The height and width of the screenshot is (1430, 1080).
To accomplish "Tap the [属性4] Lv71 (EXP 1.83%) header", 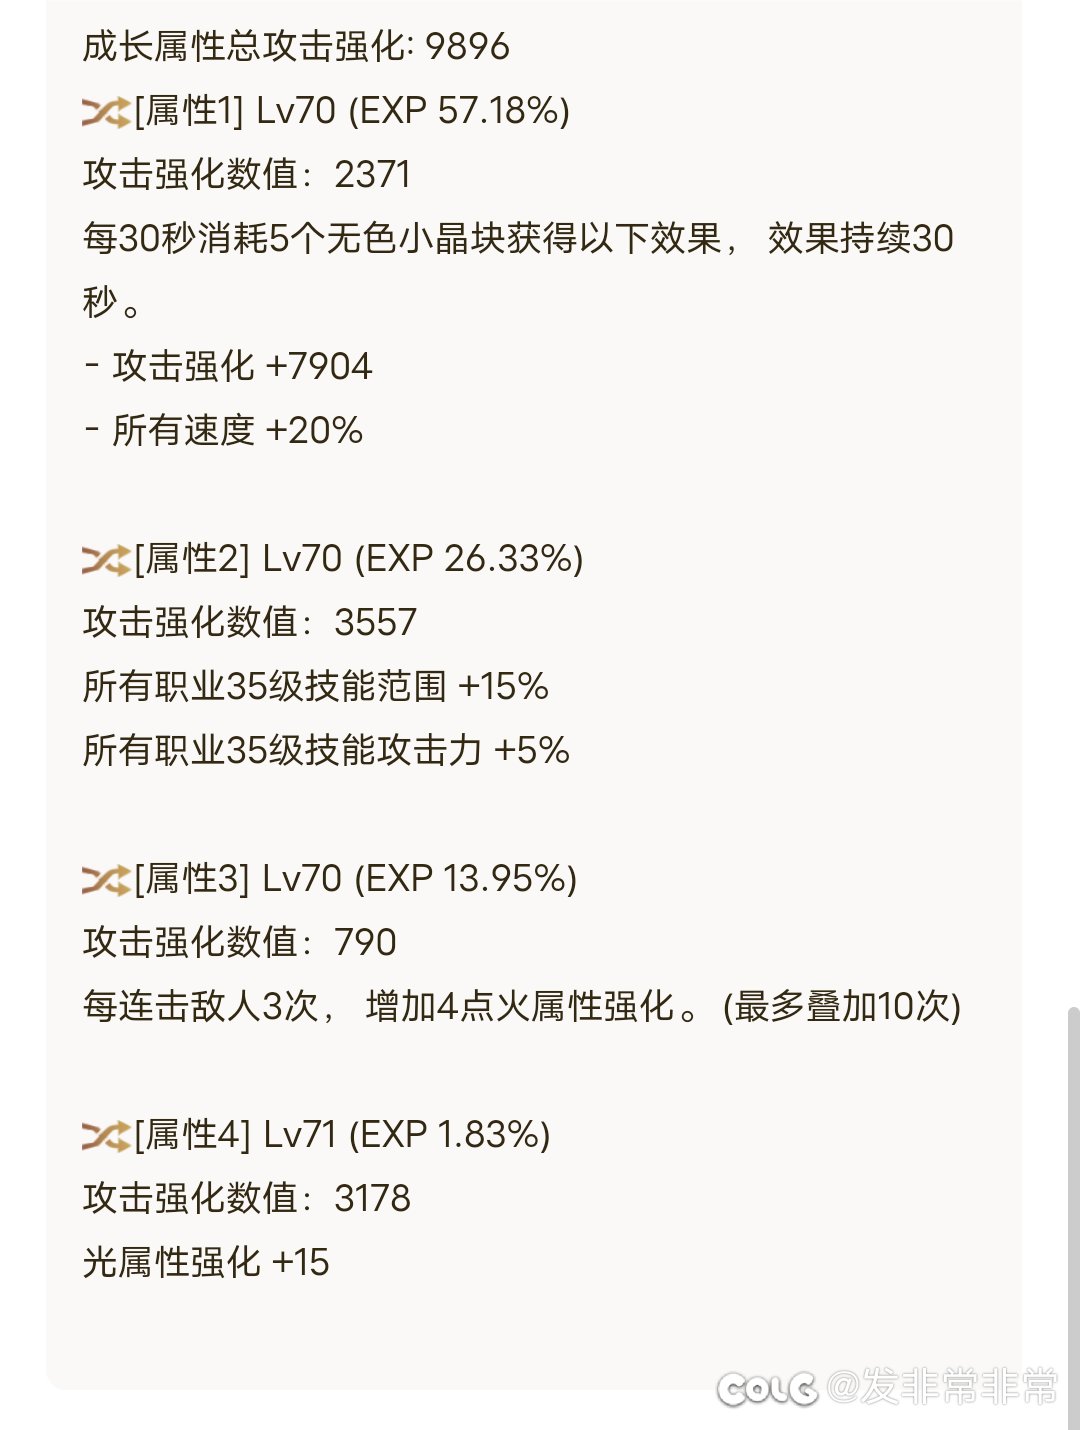I will pyautogui.click(x=342, y=1135).
